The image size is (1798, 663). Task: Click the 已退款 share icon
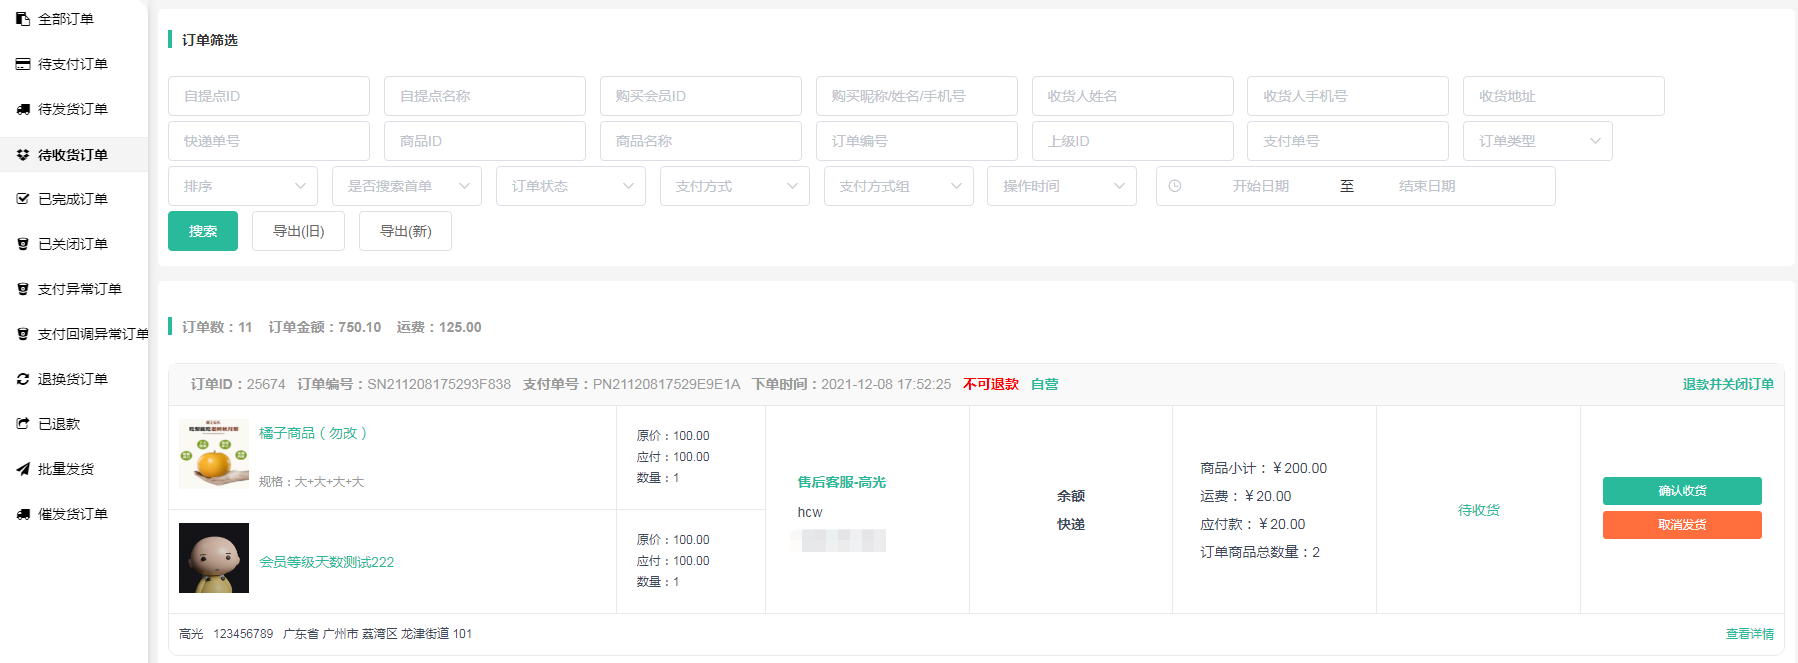tap(23, 424)
